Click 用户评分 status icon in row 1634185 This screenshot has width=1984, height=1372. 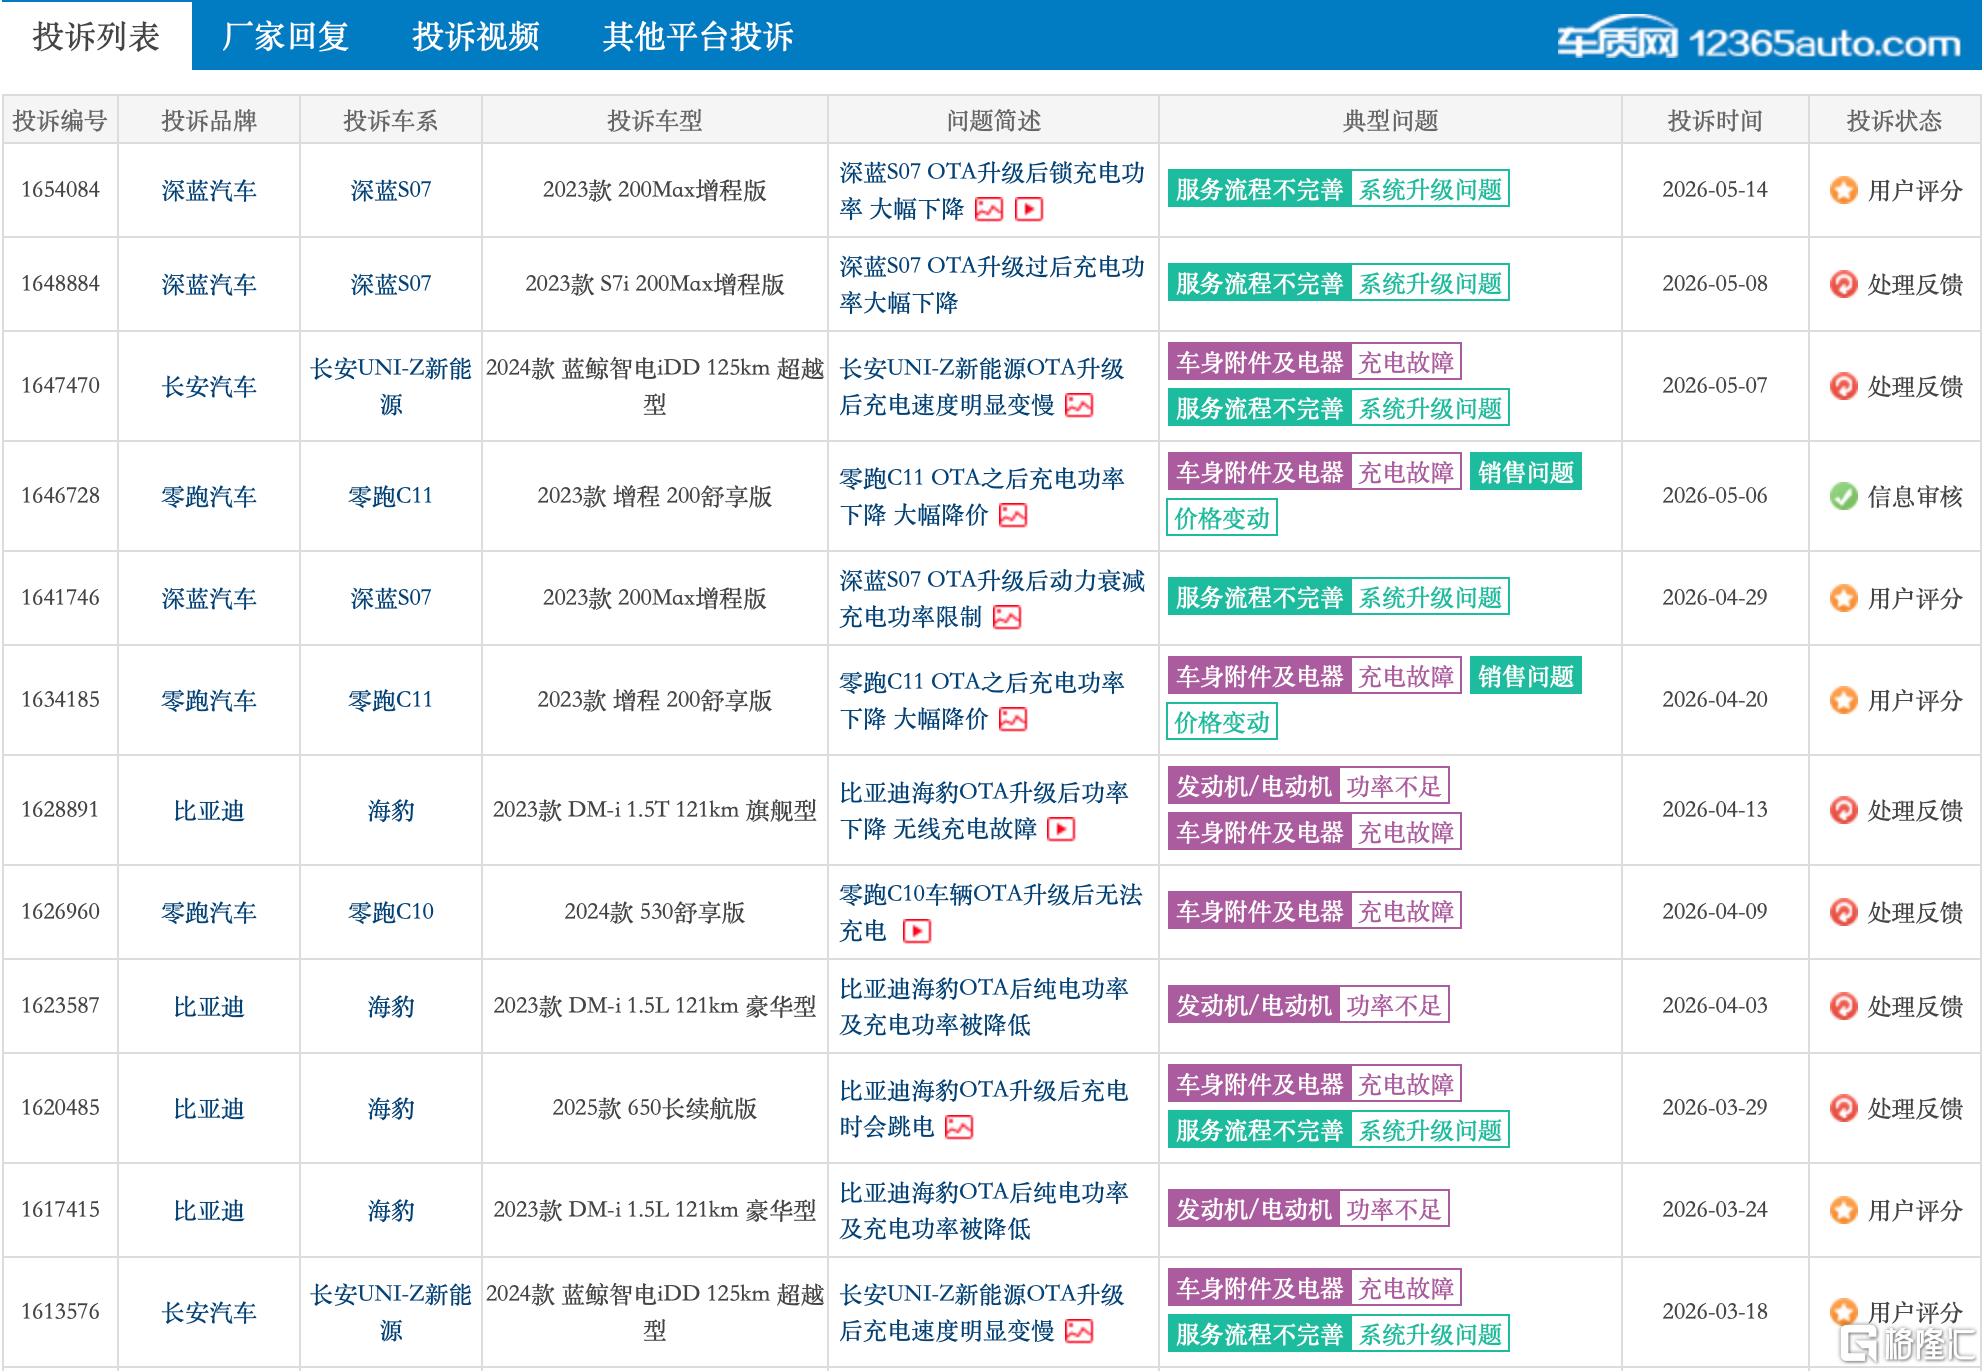click(x=1843, y=700)
